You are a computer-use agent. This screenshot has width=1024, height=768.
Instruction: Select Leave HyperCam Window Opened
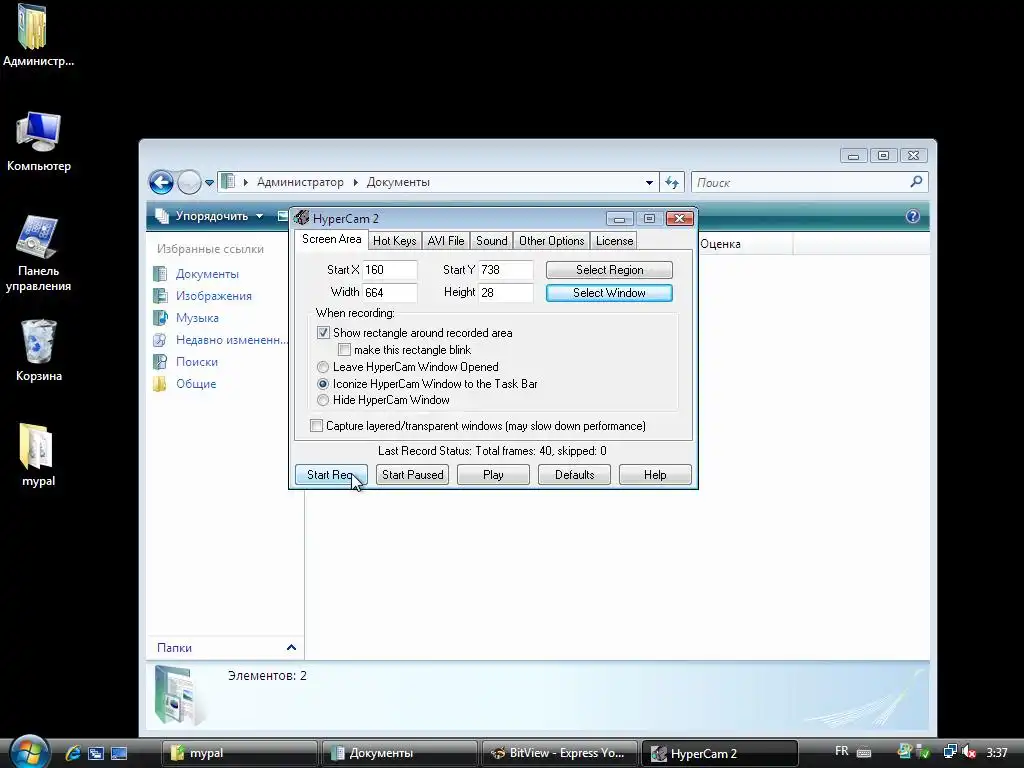click(323, 367)
